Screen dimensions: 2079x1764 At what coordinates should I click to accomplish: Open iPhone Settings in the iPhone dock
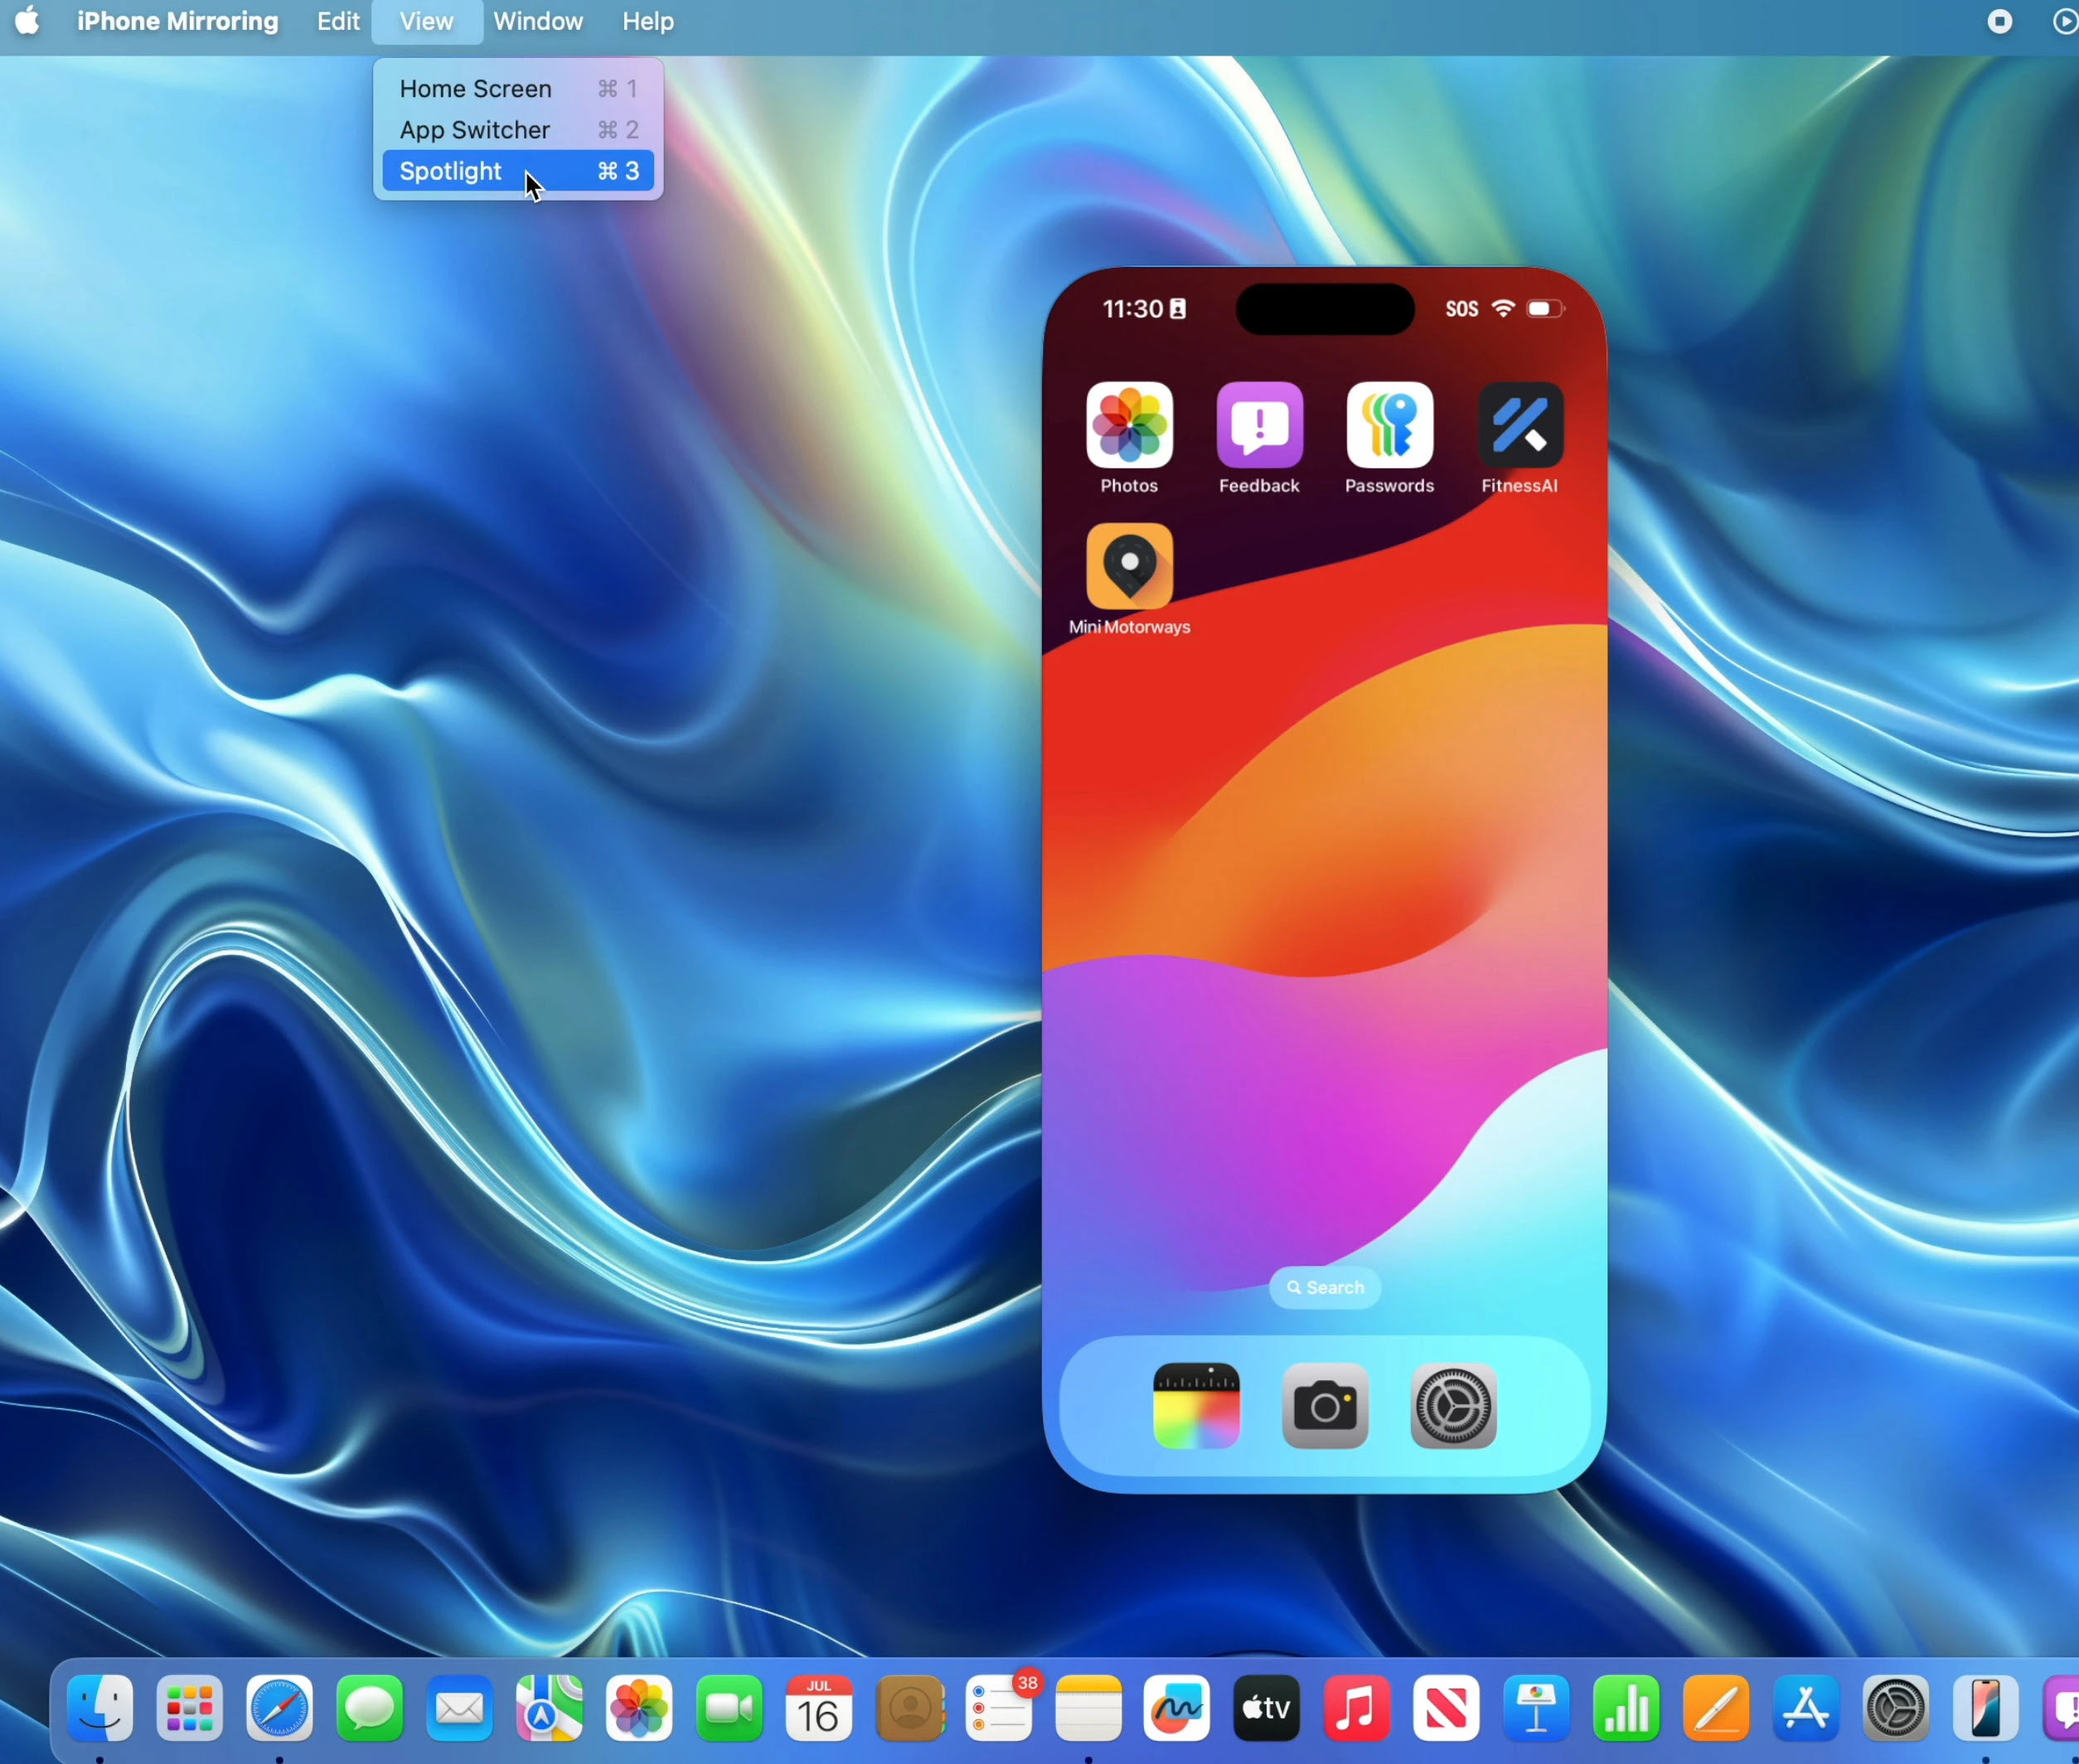coord(1453,1406)
